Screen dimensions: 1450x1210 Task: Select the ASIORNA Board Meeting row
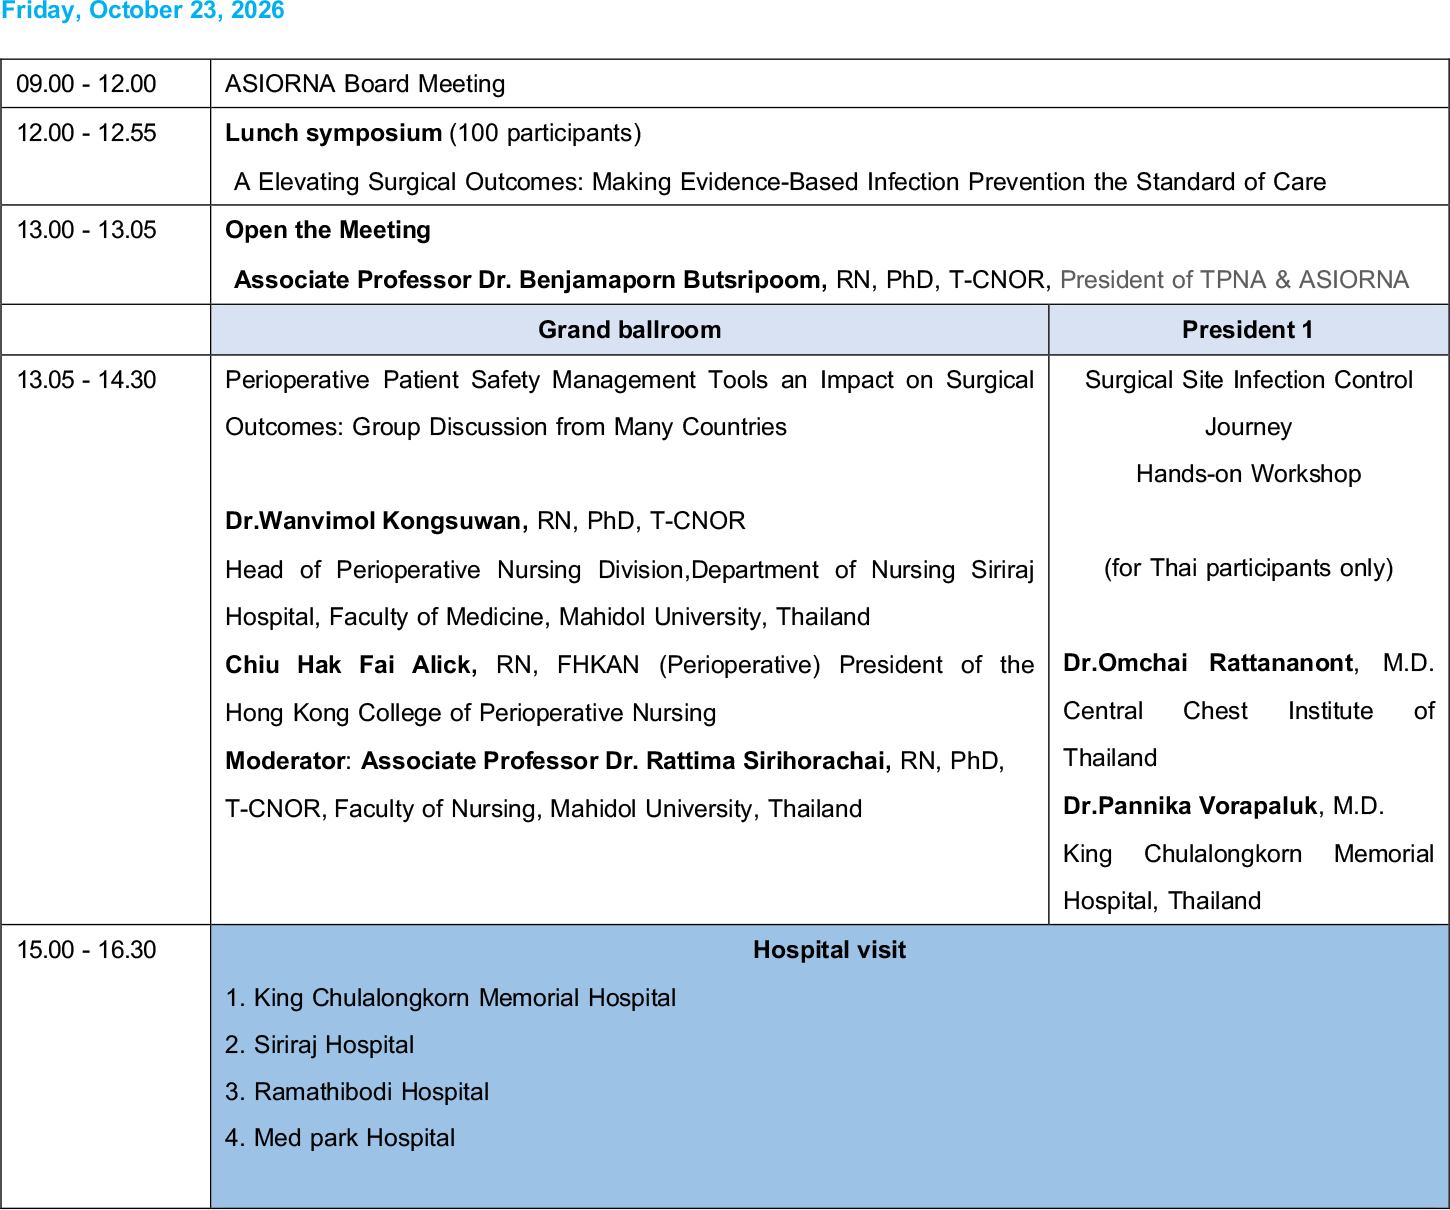725,84
